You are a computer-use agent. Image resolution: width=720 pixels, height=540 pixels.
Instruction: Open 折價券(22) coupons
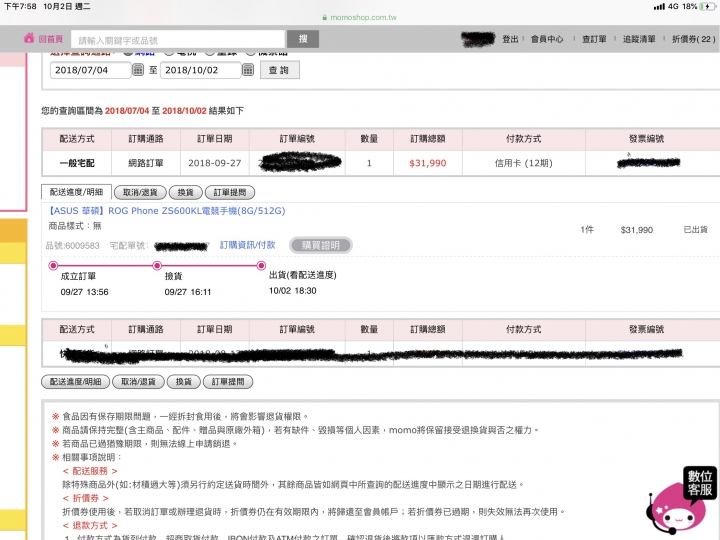pos(693,39)
